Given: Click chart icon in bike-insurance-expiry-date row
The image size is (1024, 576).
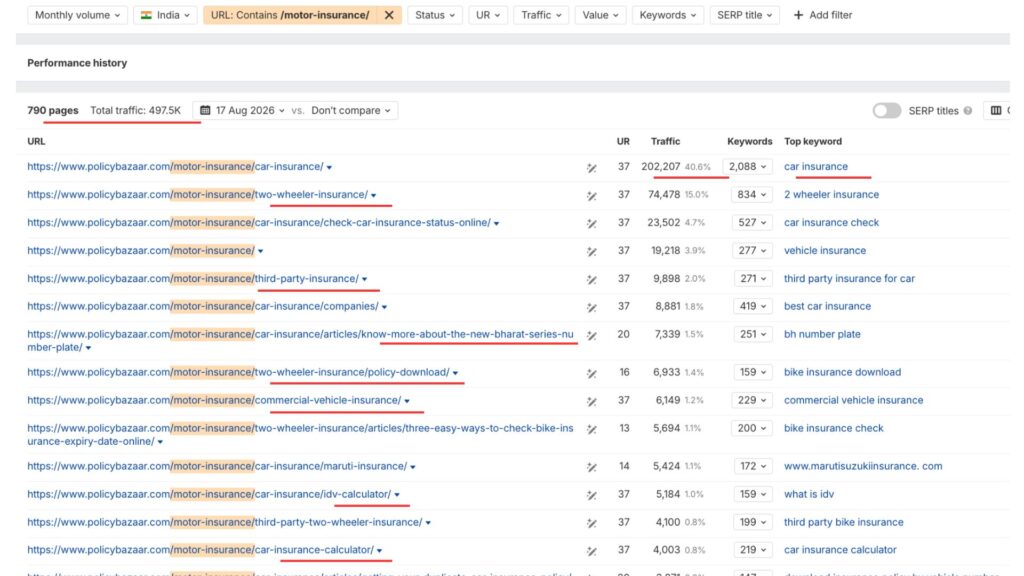Looking at the screenshot, I should 592,430.
